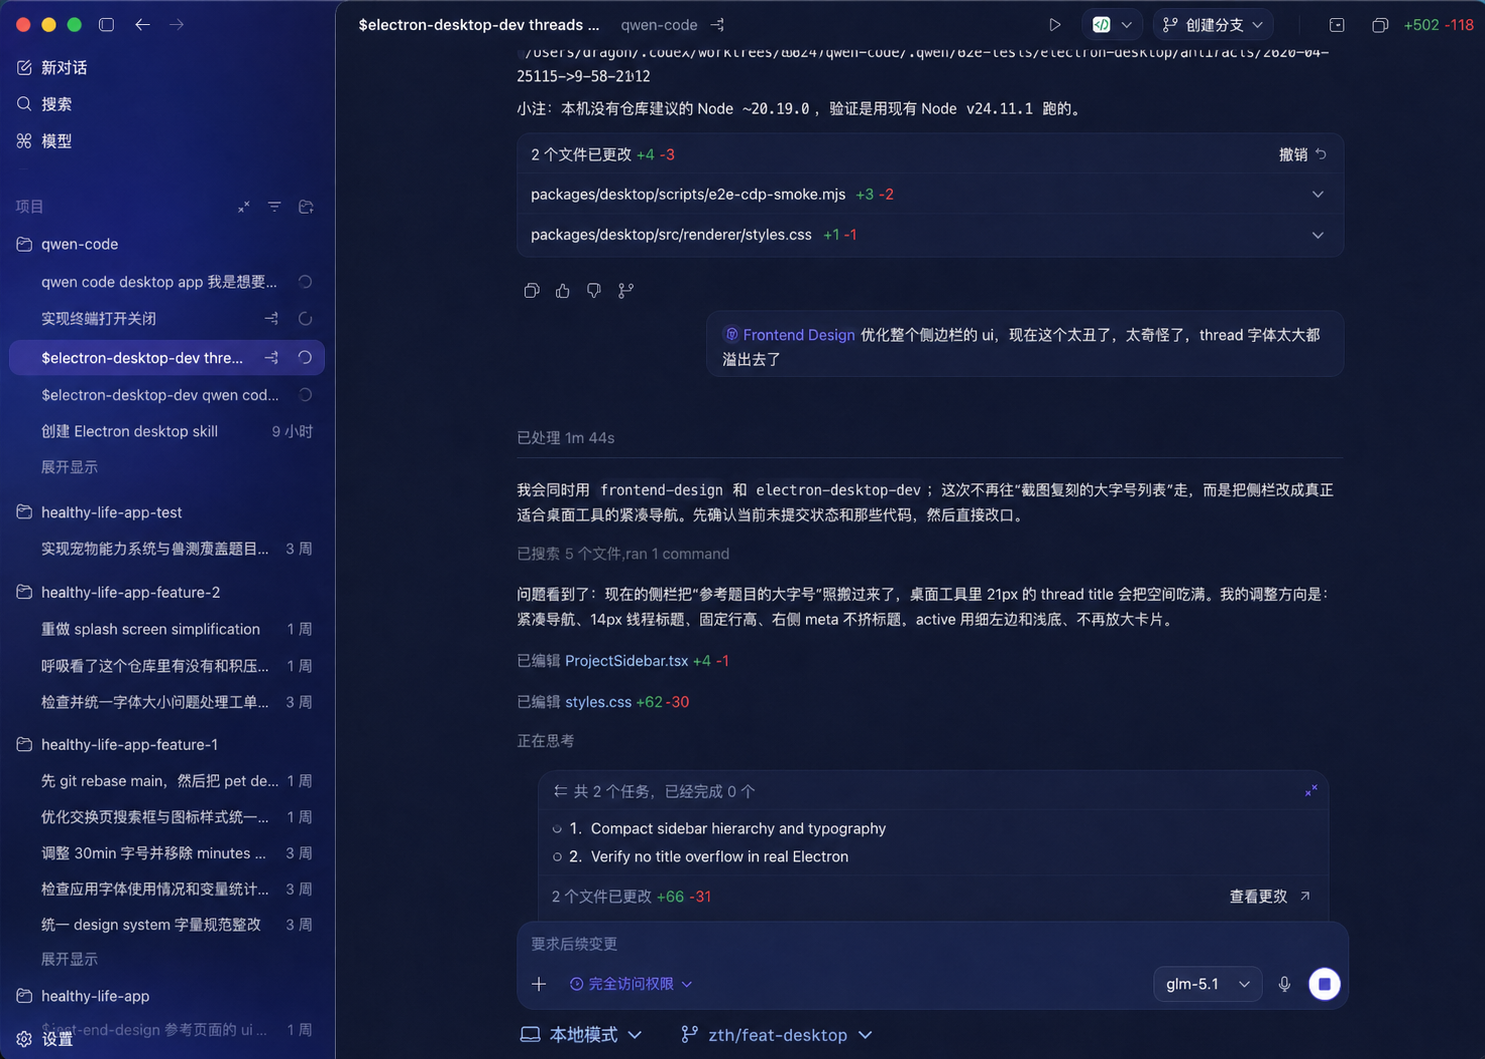Collapse the task list panel
The width and height of the screenshot is (1485, 1059).
tap(1311, 791)
